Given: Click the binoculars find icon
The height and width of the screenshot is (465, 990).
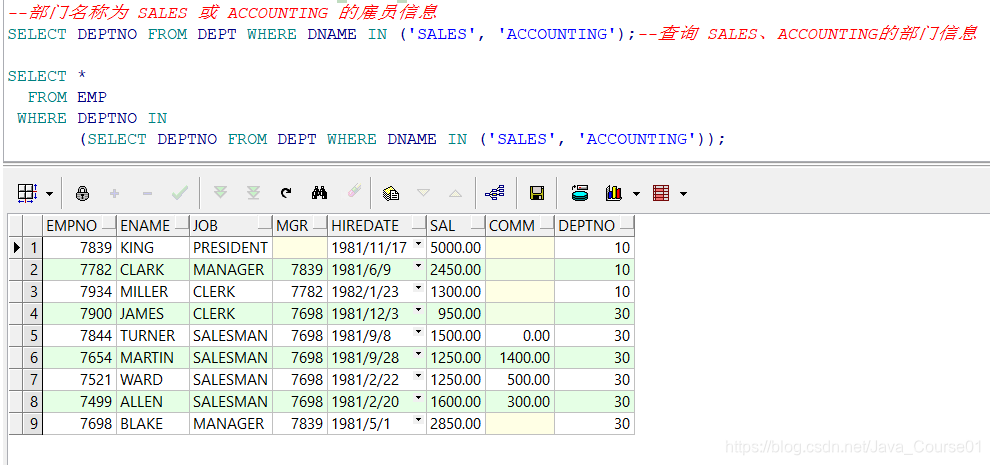Looking at the screenshot, I should [319, 193].
